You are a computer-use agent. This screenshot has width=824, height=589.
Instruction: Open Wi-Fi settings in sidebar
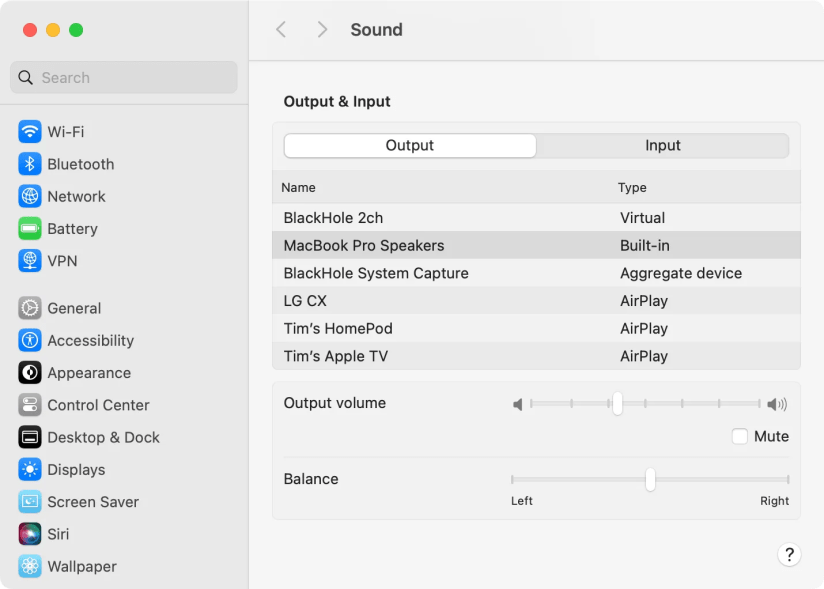65,132
